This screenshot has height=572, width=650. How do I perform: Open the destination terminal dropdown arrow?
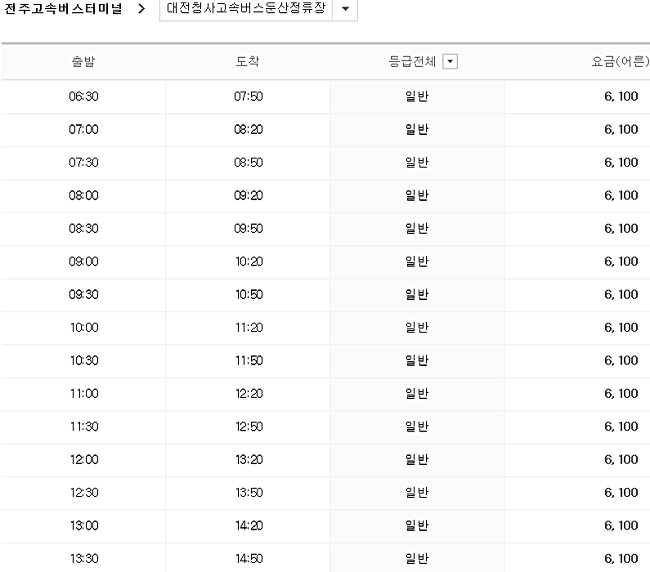345,8
